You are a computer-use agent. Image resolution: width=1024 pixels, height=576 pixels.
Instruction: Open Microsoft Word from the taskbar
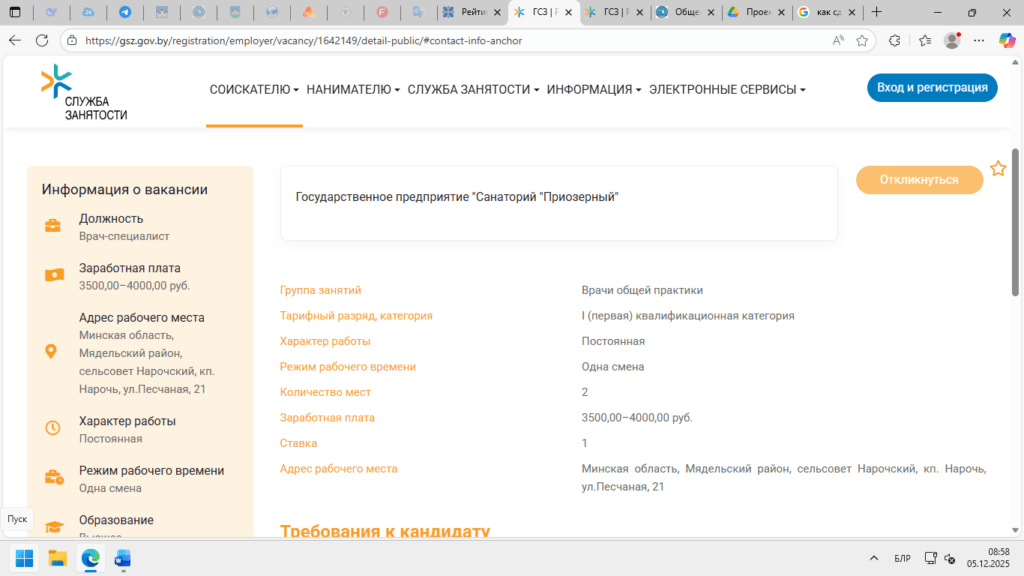123,558
